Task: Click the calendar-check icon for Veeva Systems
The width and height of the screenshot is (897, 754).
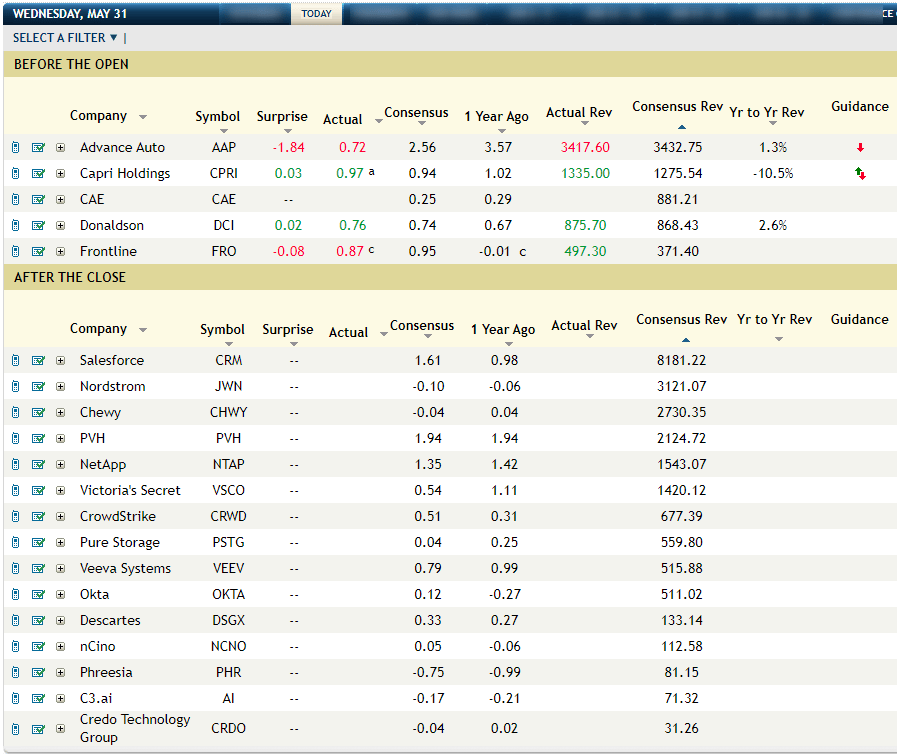Action: tap(38, 569)
